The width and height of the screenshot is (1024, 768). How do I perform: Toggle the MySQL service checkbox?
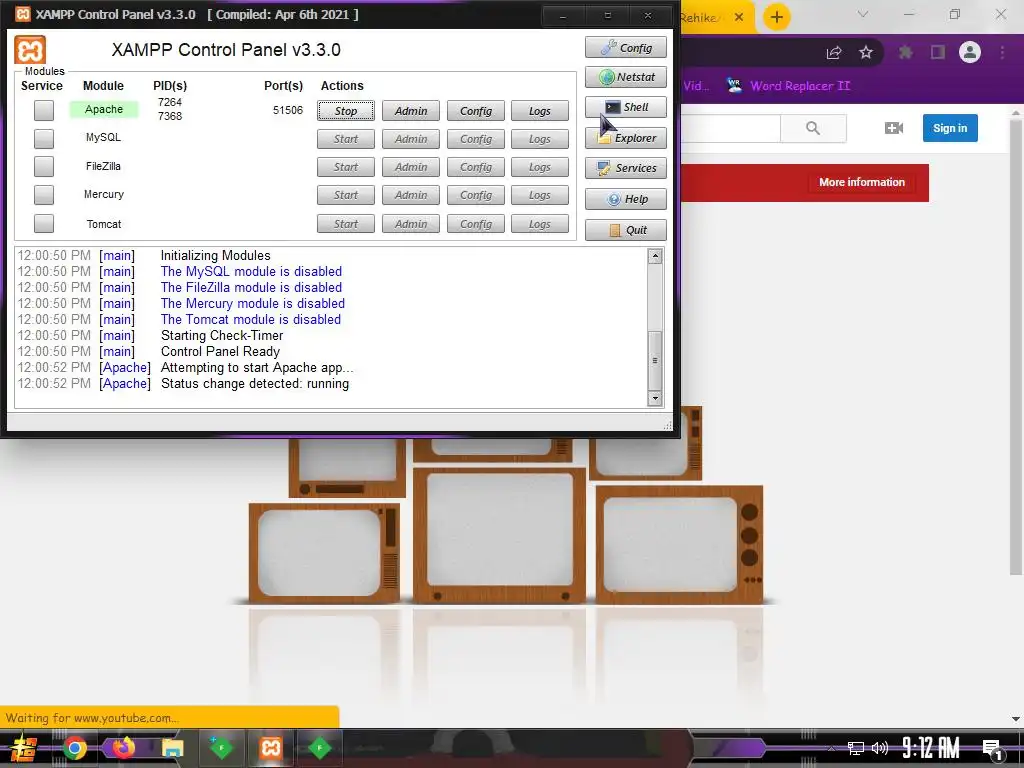(44, 138)
